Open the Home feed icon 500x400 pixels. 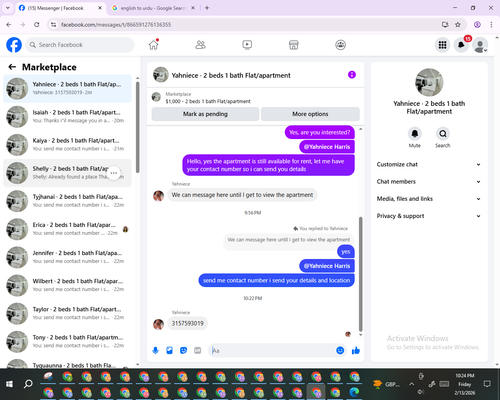point(153,45)
